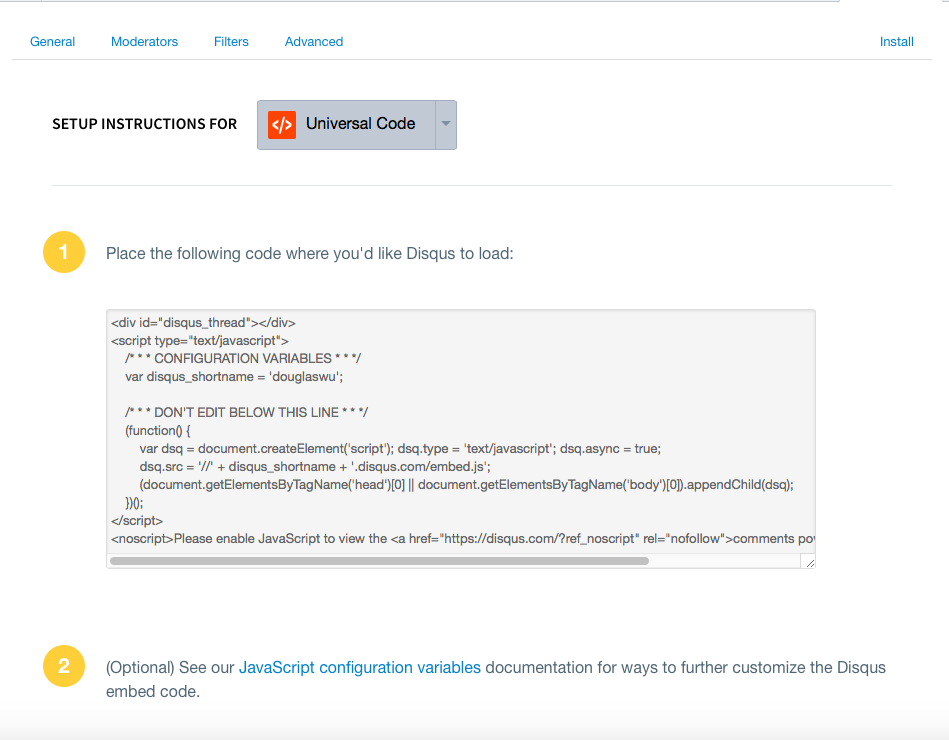
Task: Click the line '<div id="disqus_thread"></div>'
Action: click(203, 323)
